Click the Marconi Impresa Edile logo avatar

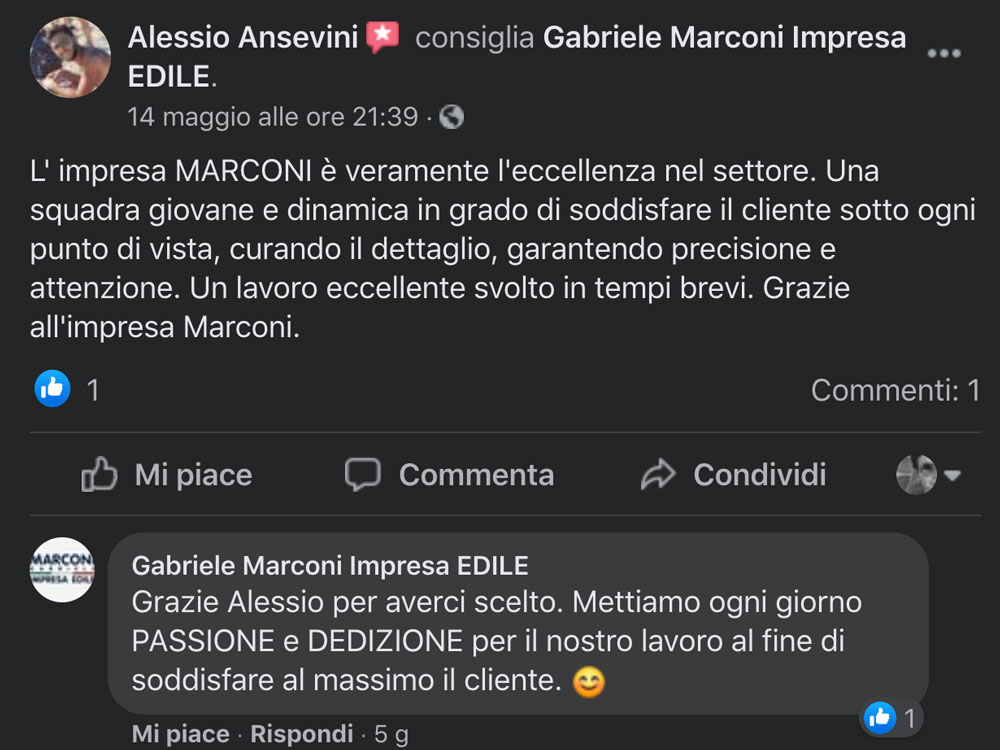click(x=63, y=569)
